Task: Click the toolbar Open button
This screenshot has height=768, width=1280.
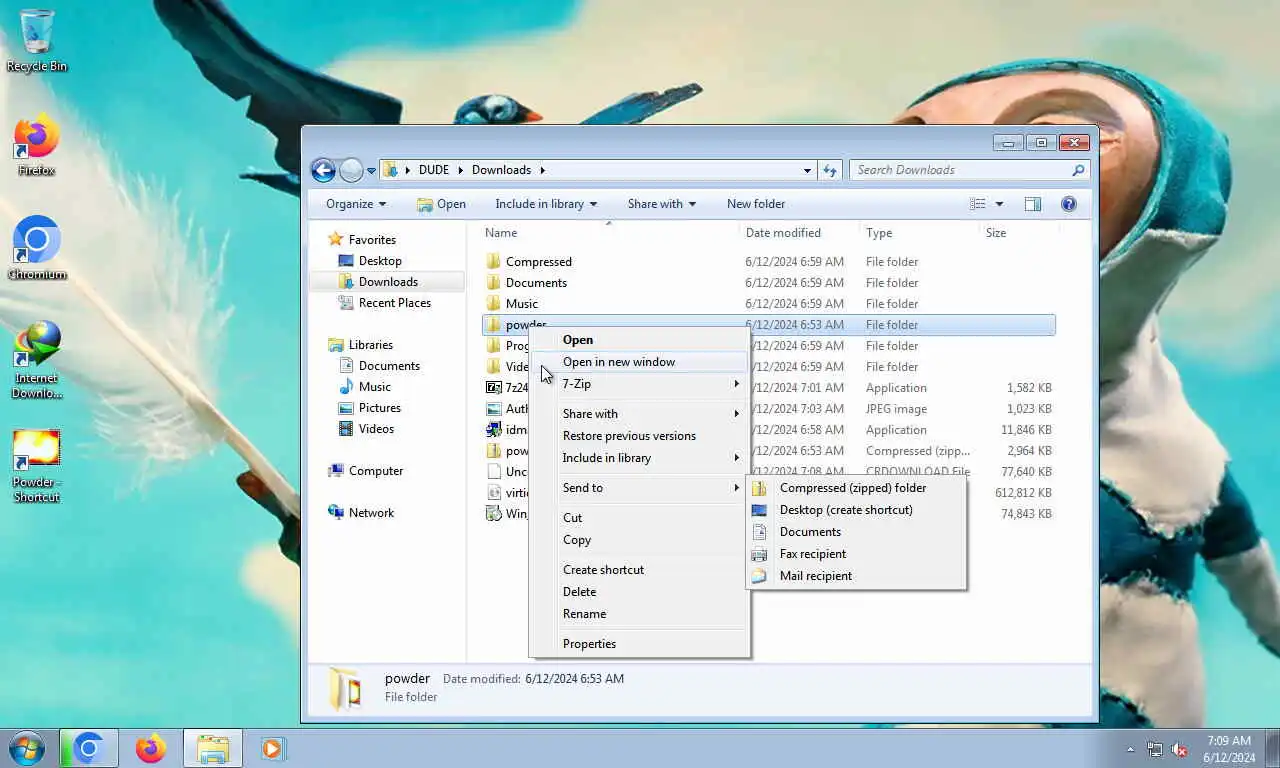Action: [x=441, y=204]
